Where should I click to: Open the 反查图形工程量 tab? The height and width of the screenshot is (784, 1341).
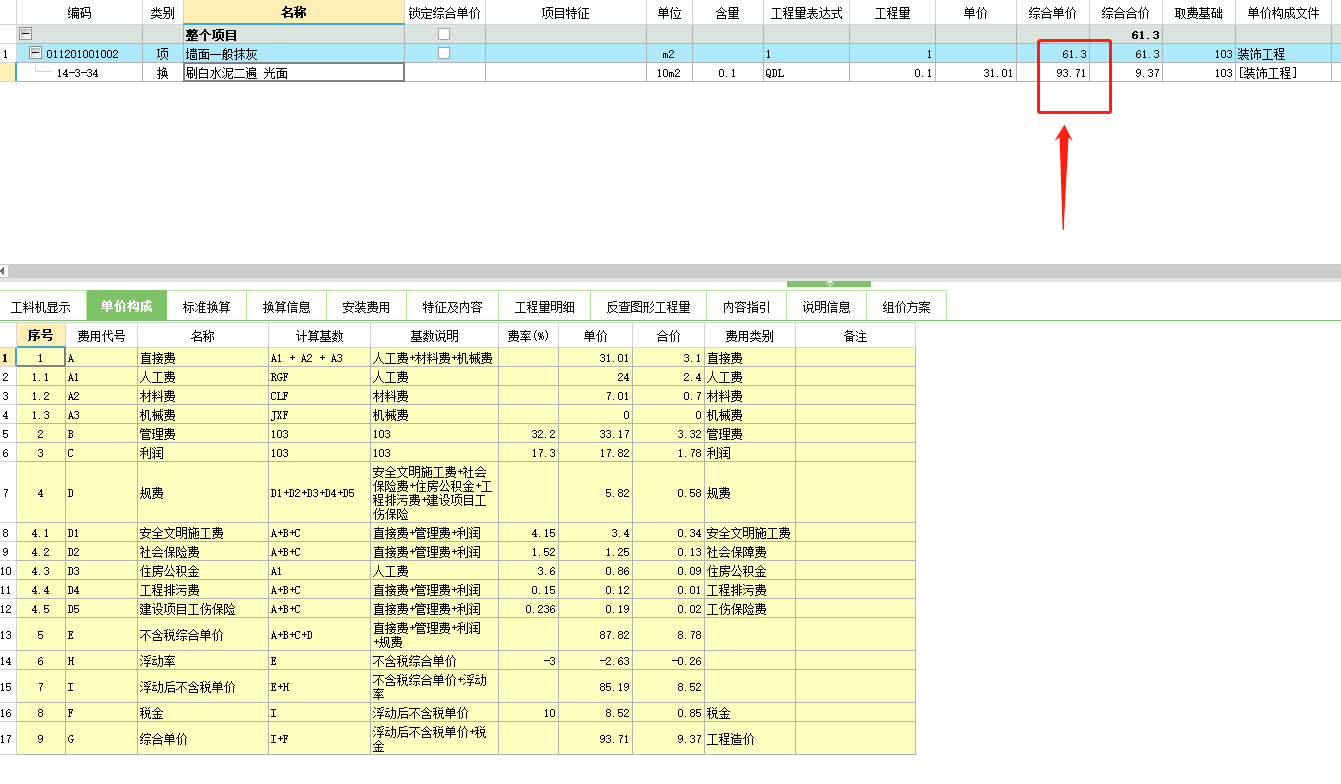coord(650,307)
